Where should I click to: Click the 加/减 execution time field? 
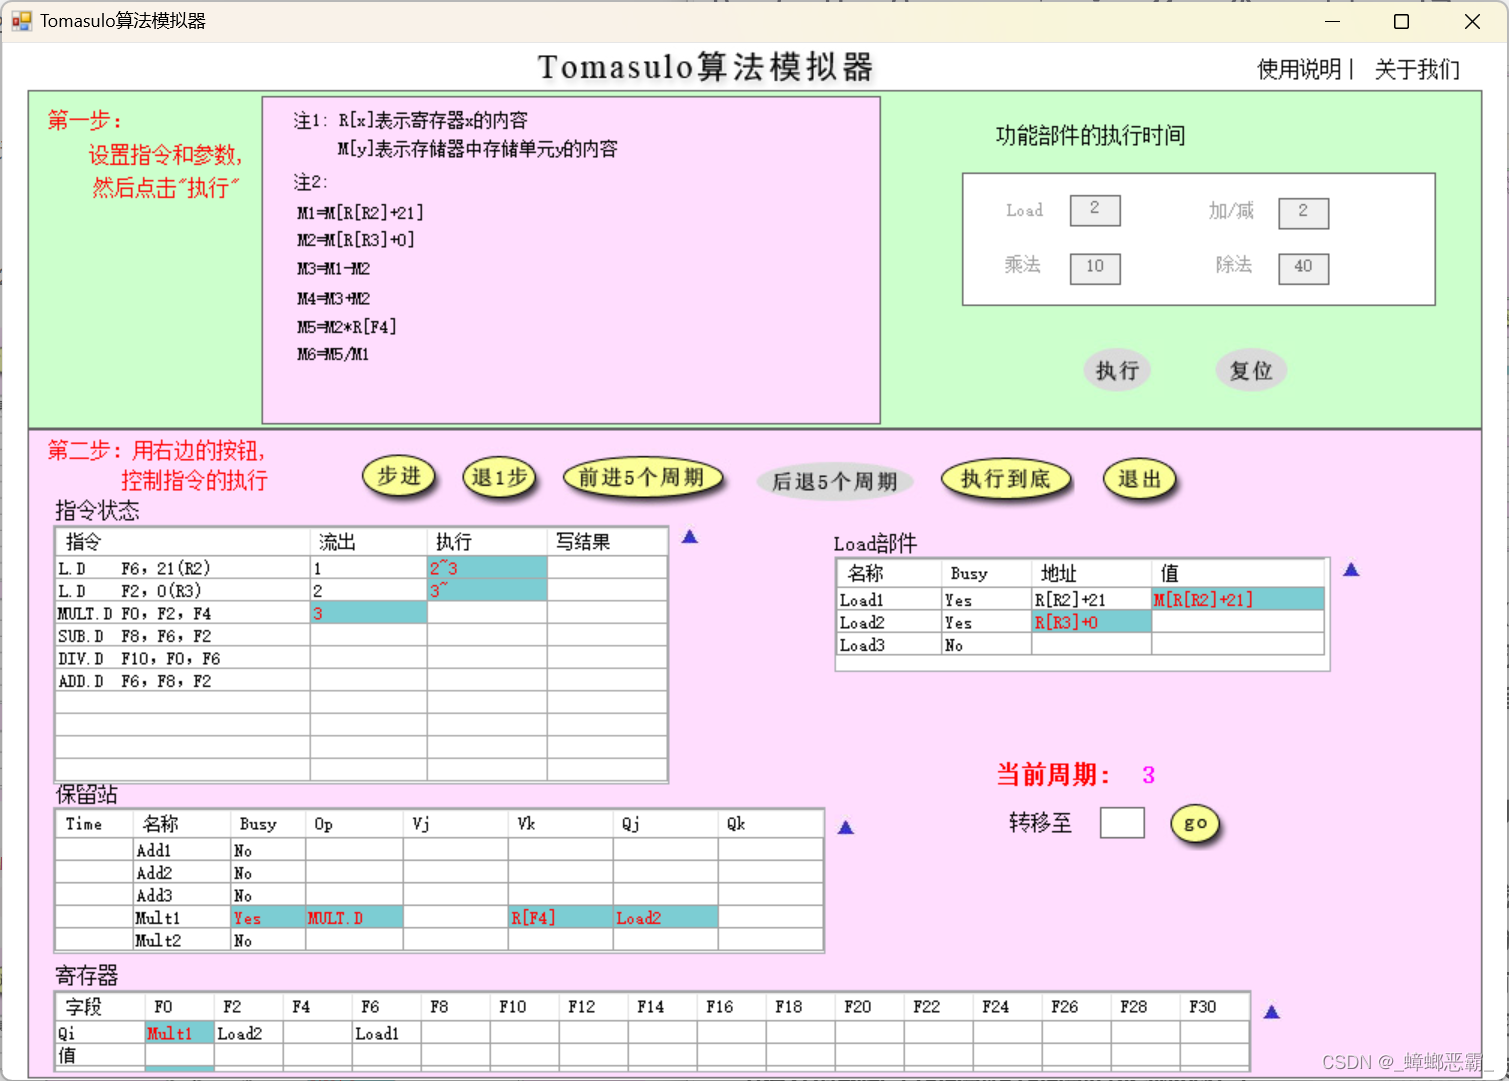coord(1303,212)
